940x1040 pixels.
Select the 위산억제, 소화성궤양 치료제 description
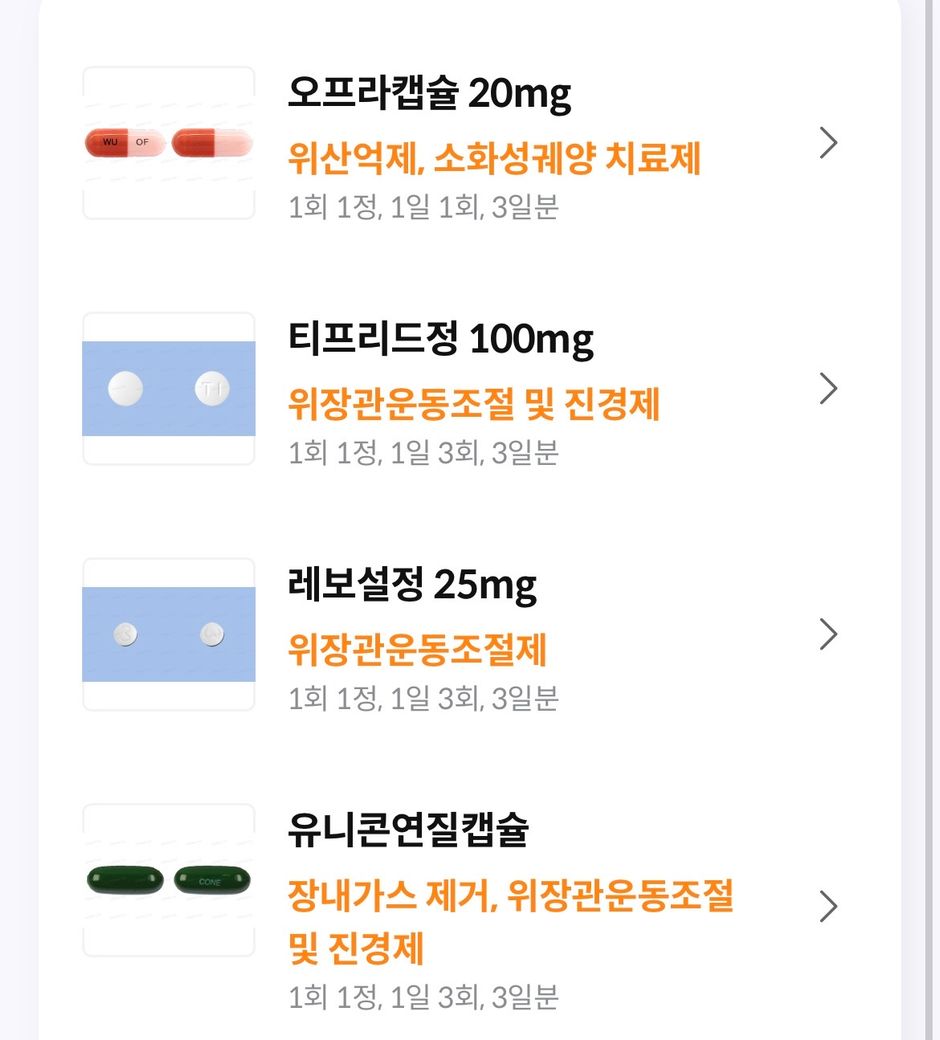[494, 158]
